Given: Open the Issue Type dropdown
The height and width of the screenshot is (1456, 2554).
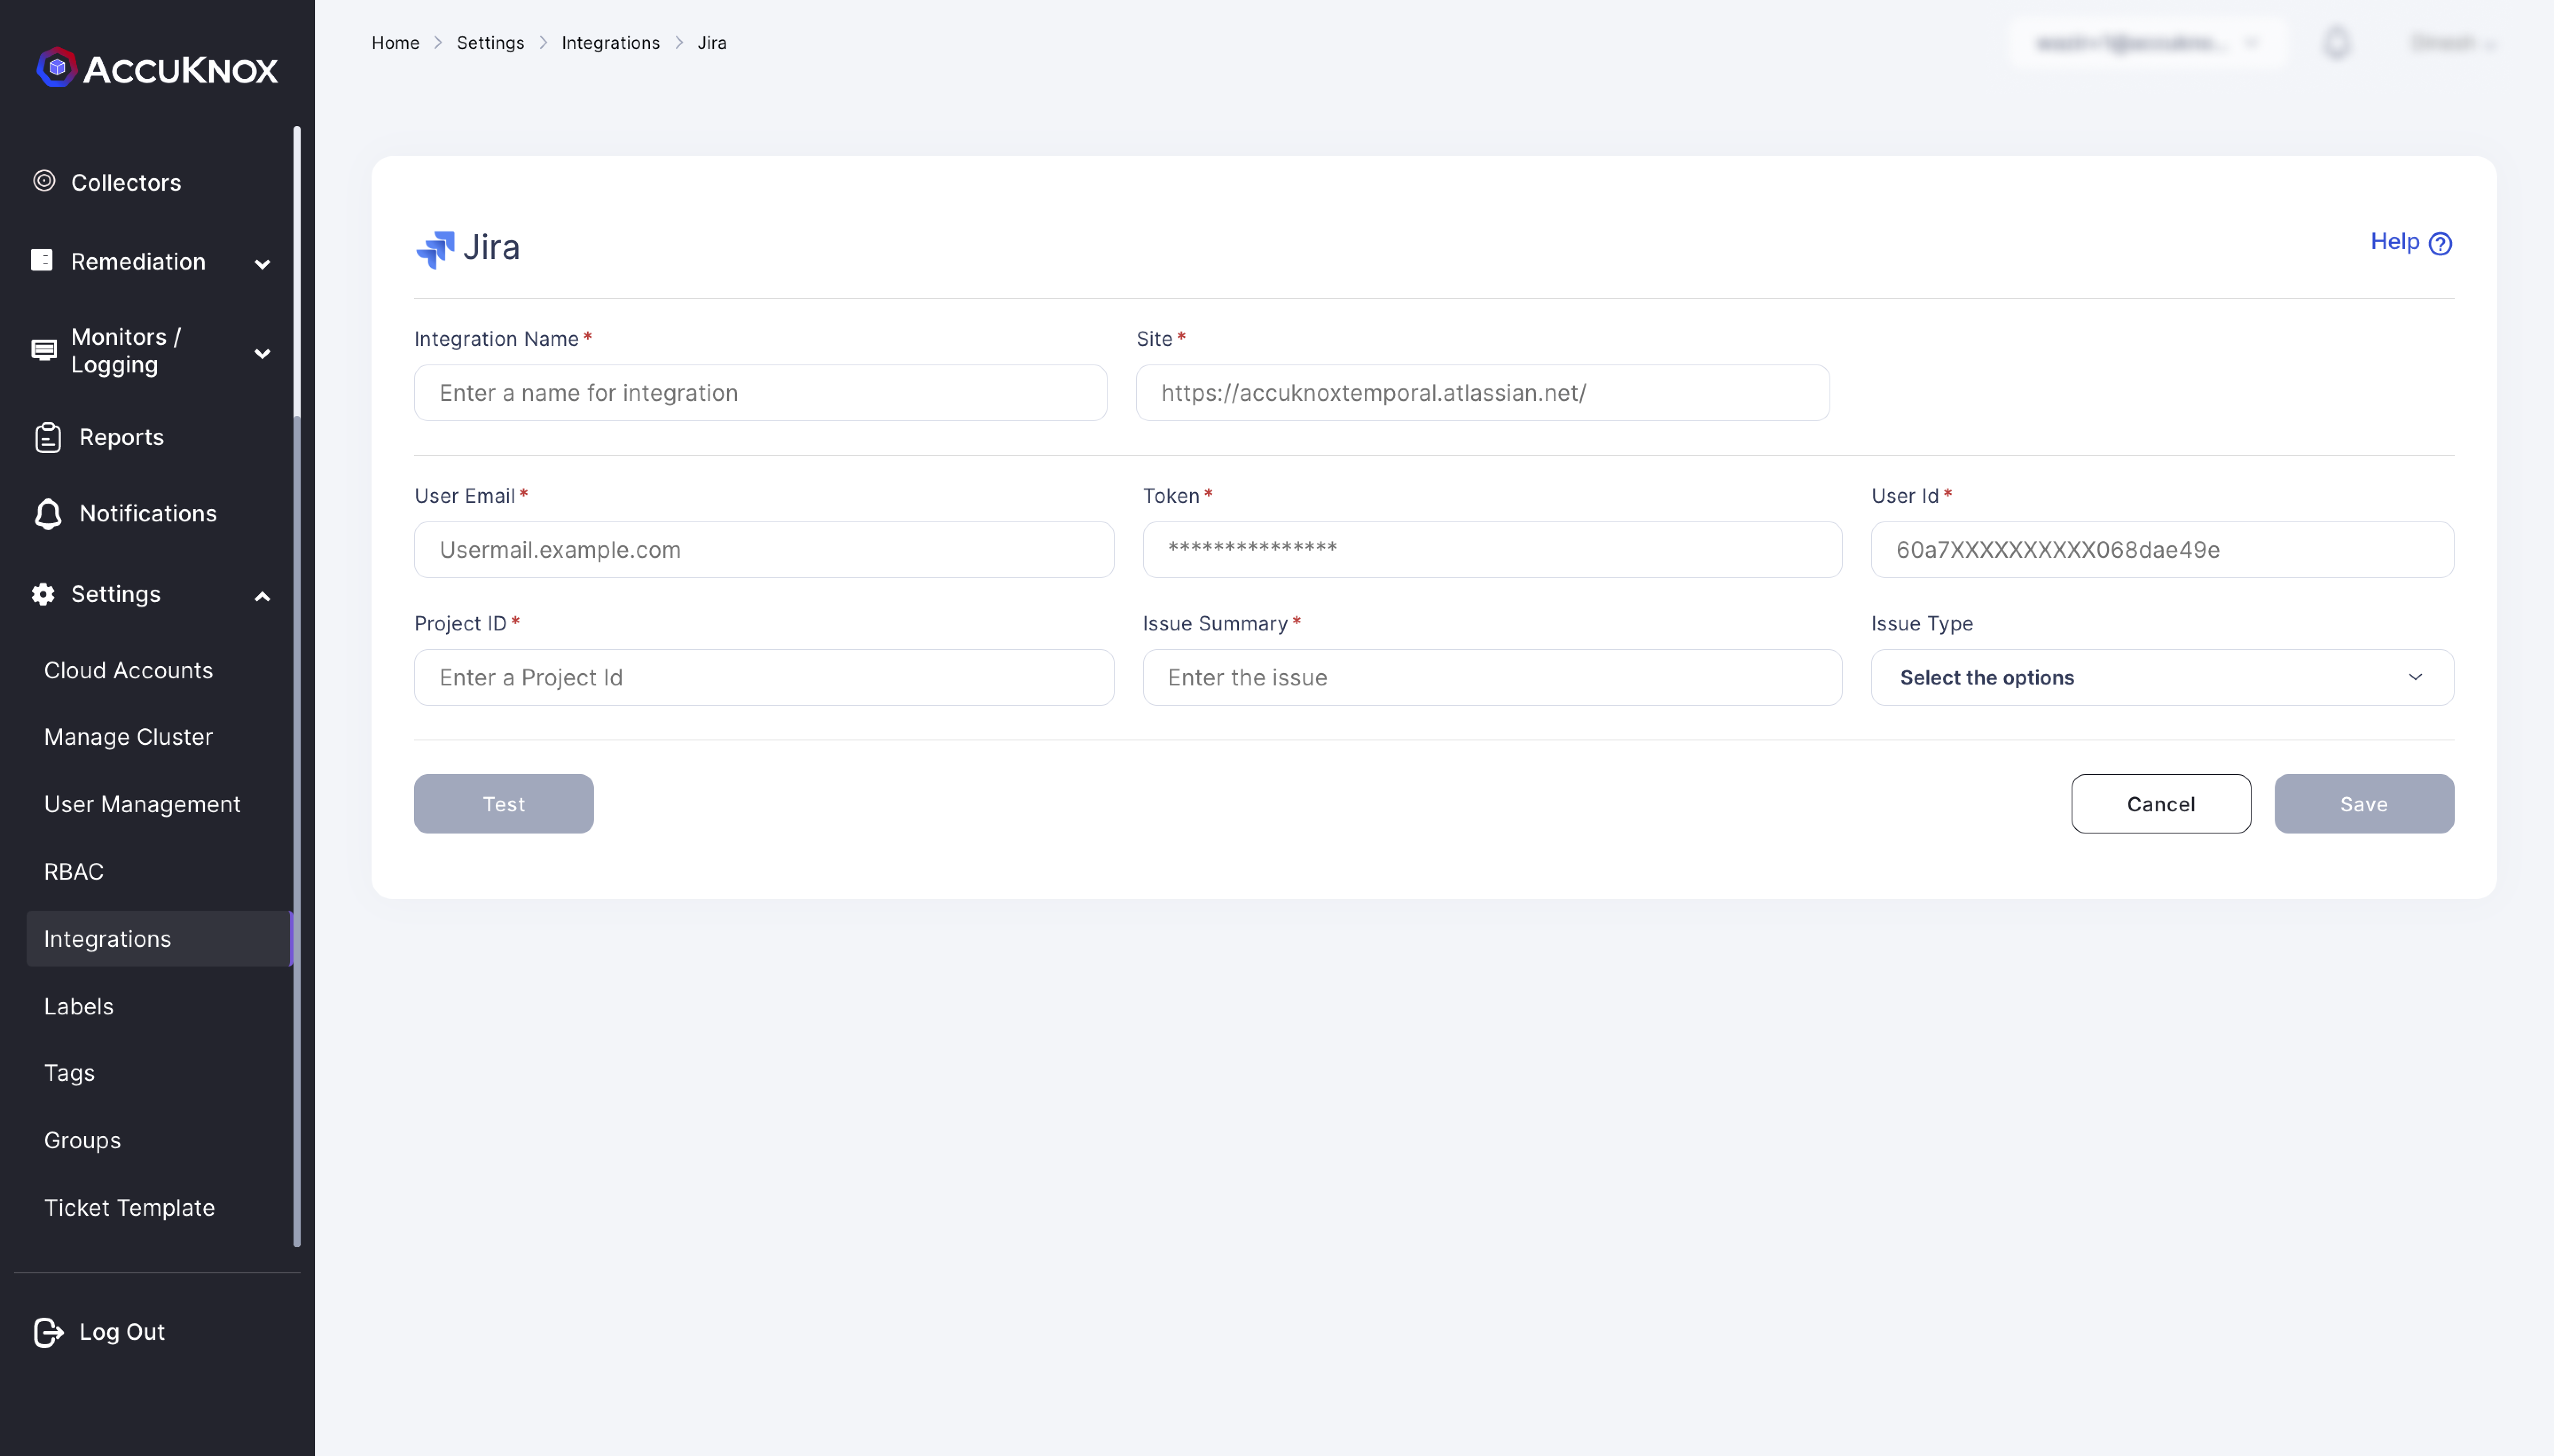Looking at the screenshot, I should point(2162,677).
